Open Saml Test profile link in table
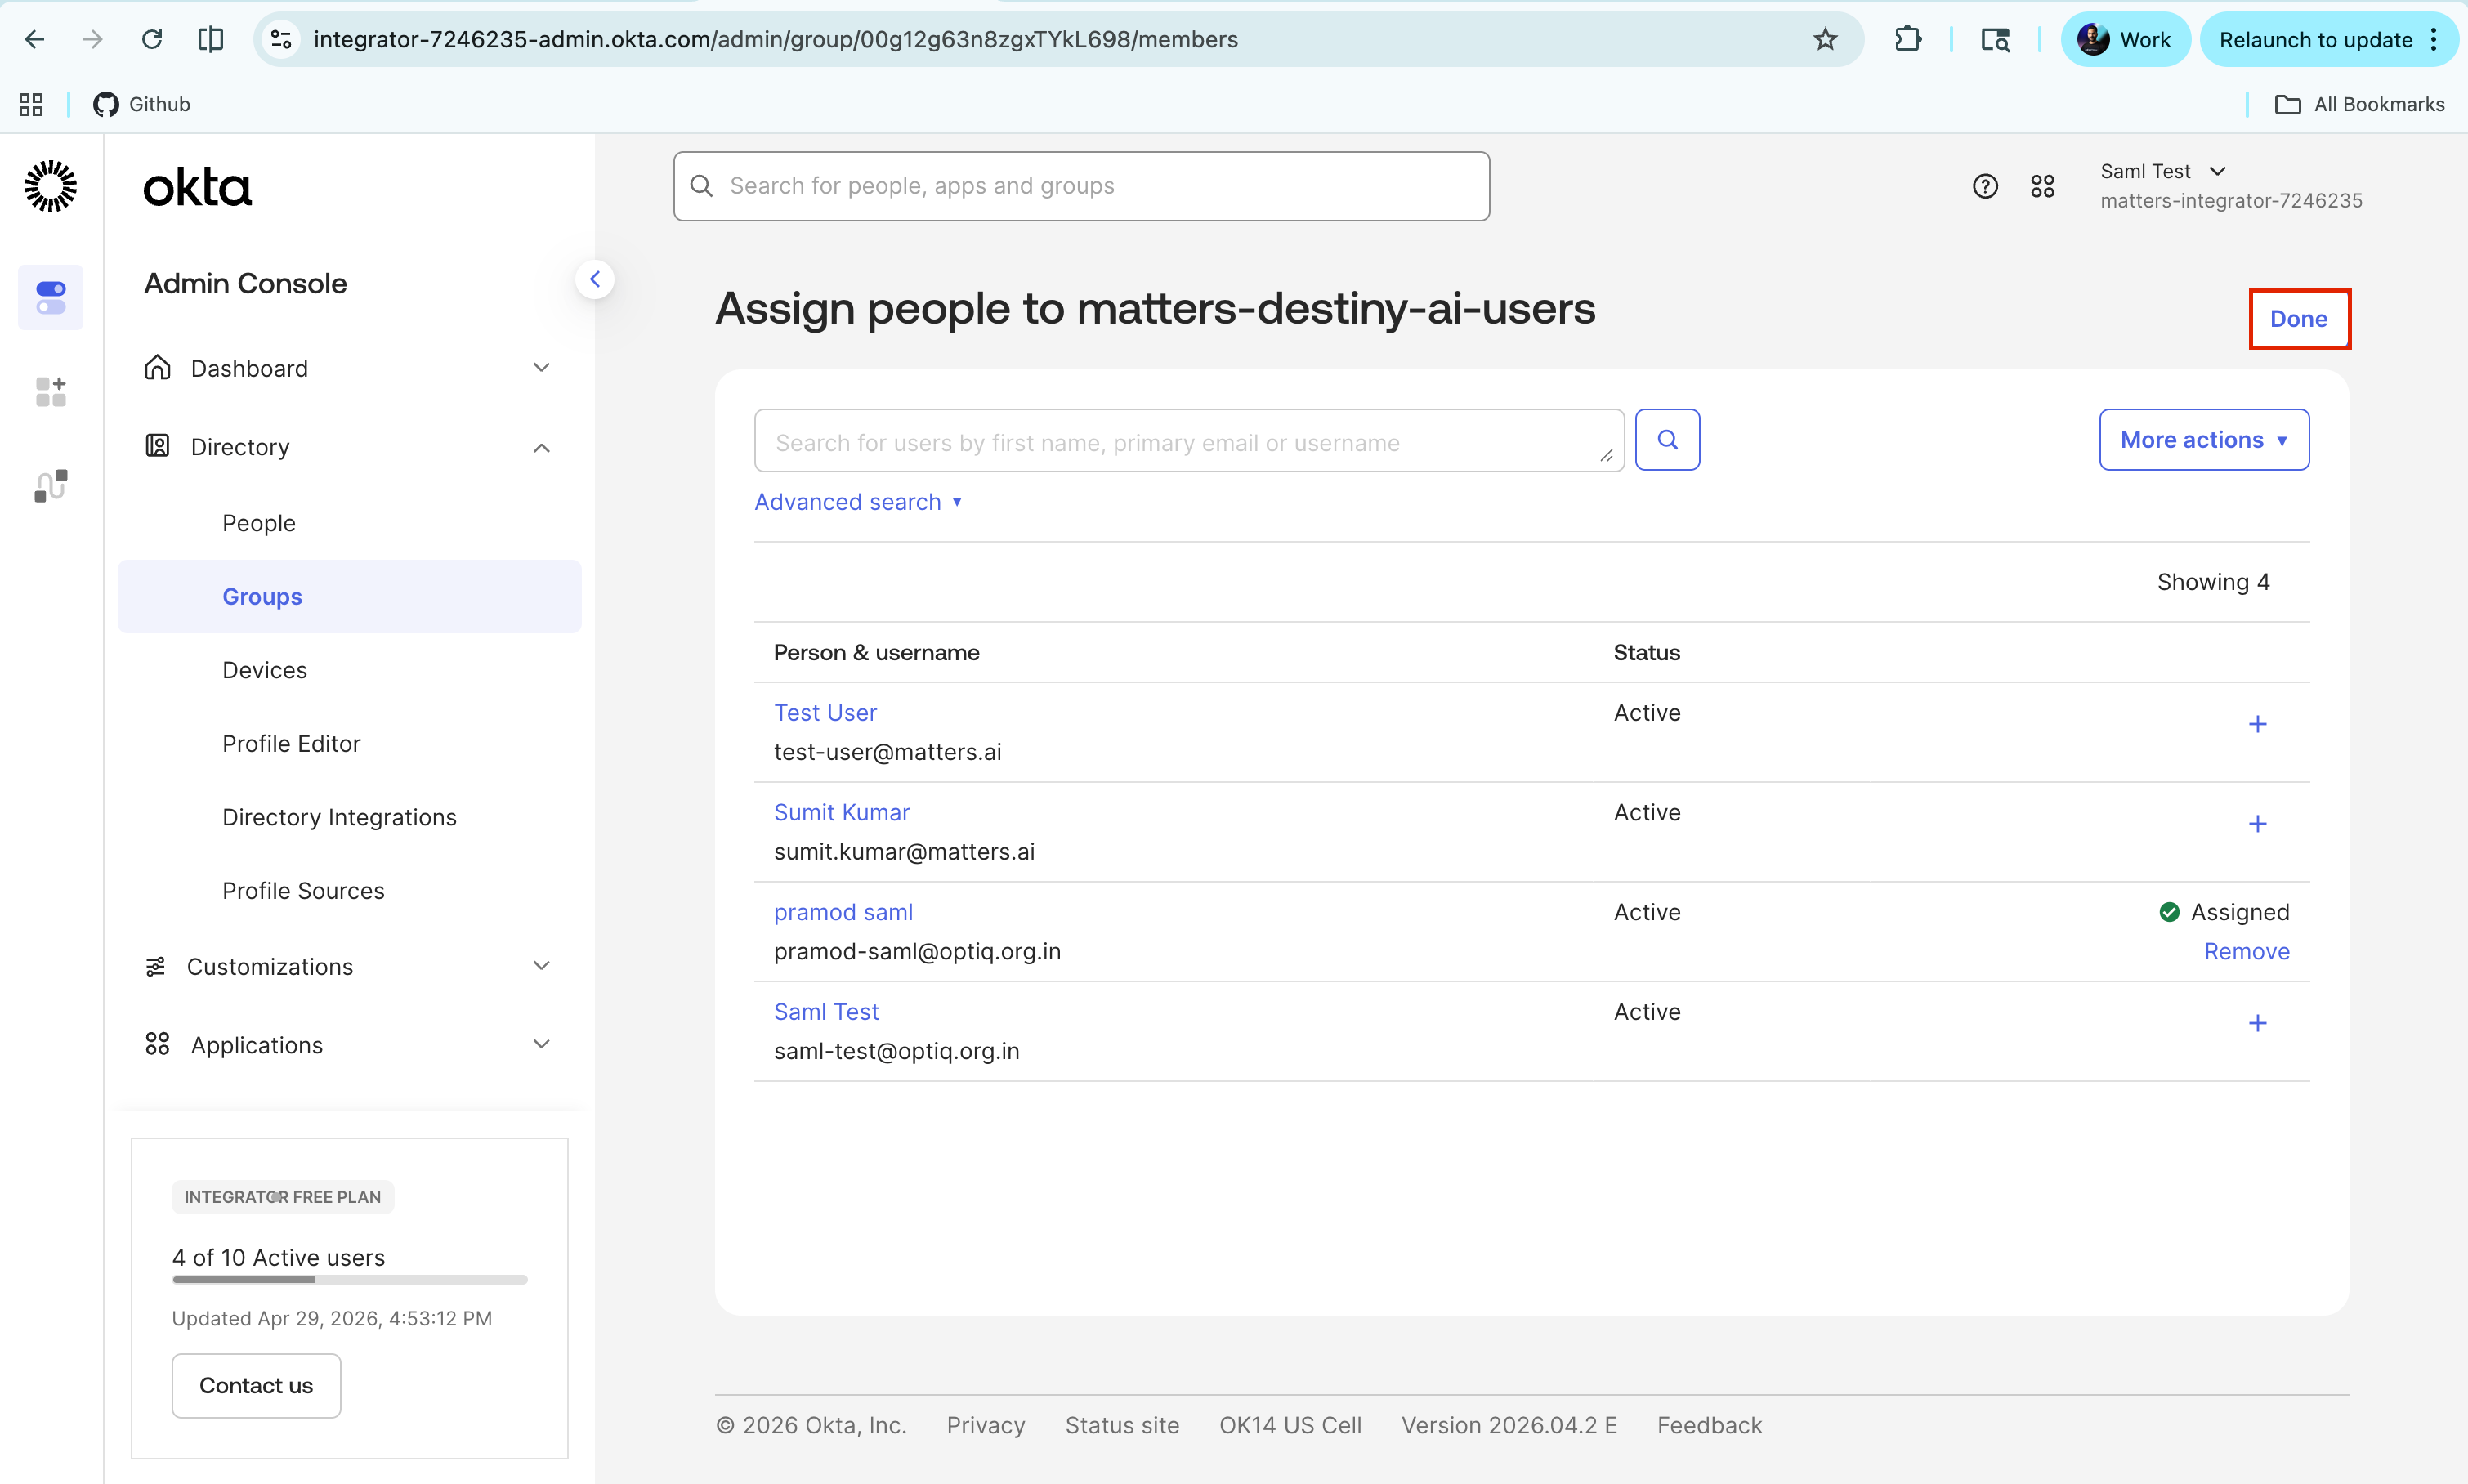 (826, 1012)
